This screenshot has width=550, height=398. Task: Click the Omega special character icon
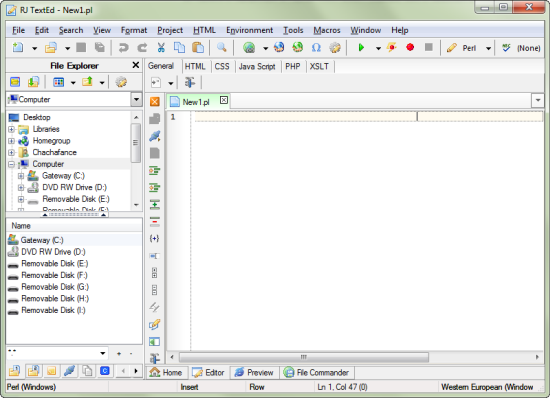[x=316, y=47]
